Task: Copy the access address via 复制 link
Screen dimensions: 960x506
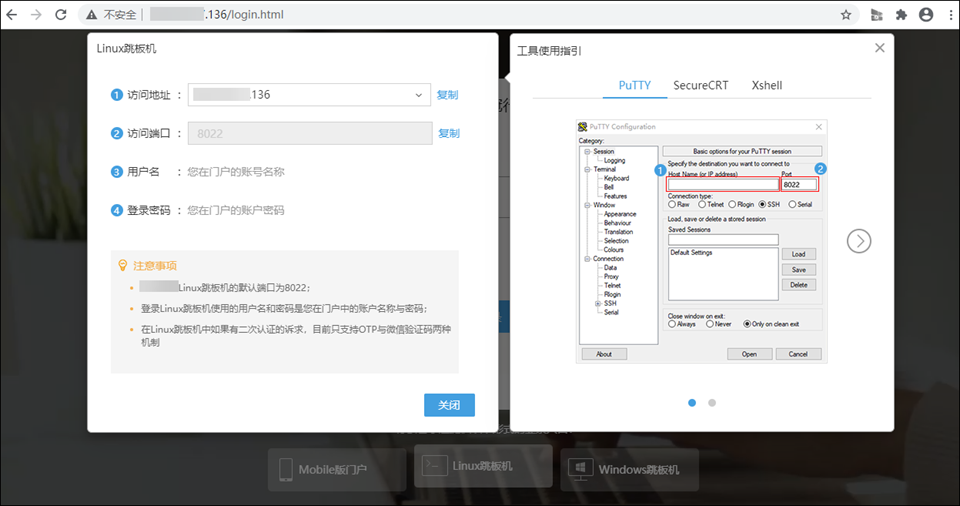Action: (x=447, y=95)
